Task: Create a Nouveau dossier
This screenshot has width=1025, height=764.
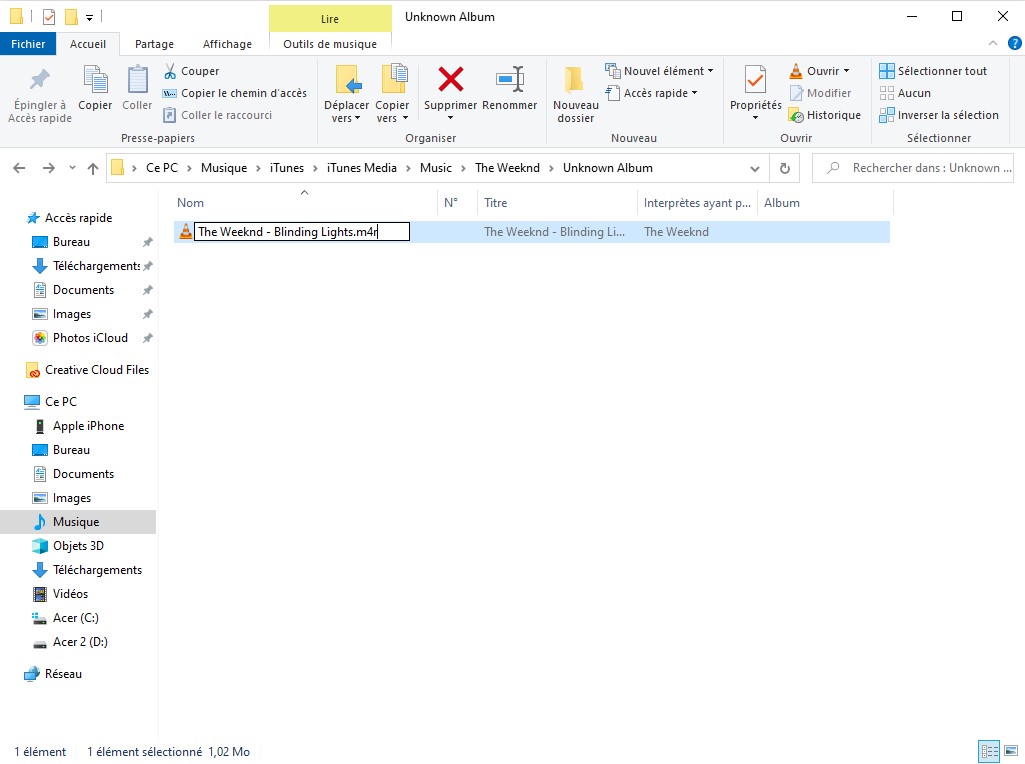Action: (576, 95)
